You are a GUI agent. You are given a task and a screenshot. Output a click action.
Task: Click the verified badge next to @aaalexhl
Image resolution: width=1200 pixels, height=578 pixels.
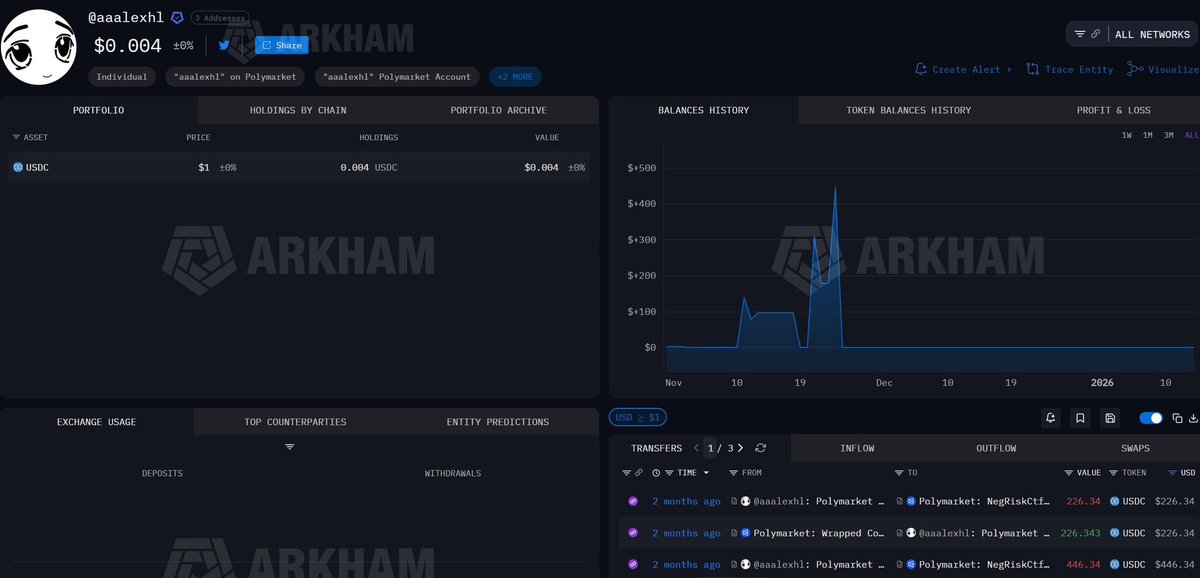(x=177, y=17)
